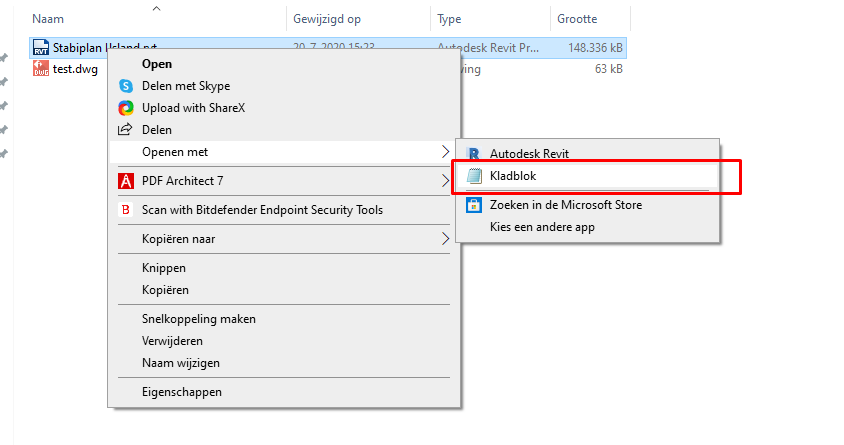Click the Autodesk Revit R icon
Image resolution: width=844 pixels, height=445 pixels.
[x=474, y=153]
